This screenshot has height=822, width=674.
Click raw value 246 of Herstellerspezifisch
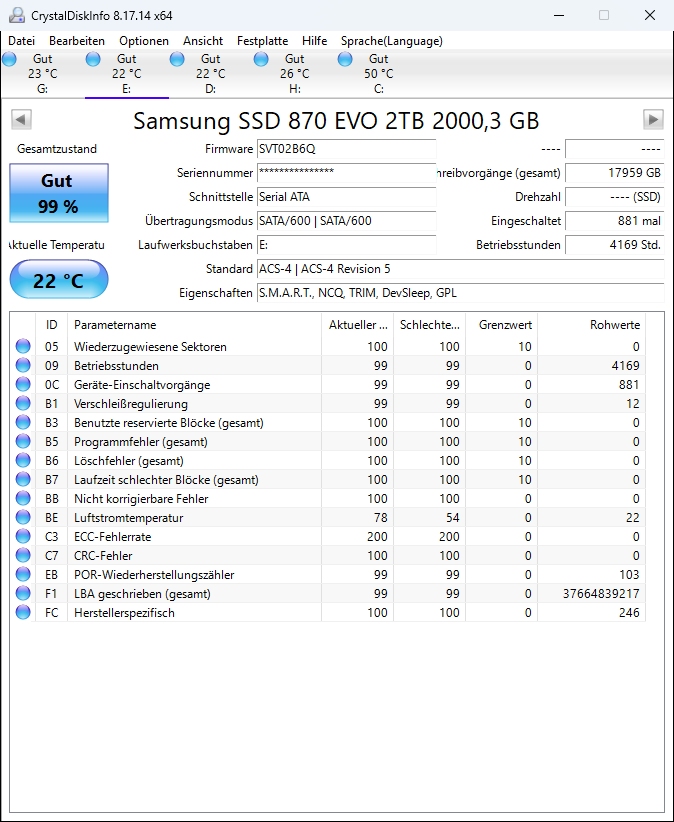tap(629, 613)
